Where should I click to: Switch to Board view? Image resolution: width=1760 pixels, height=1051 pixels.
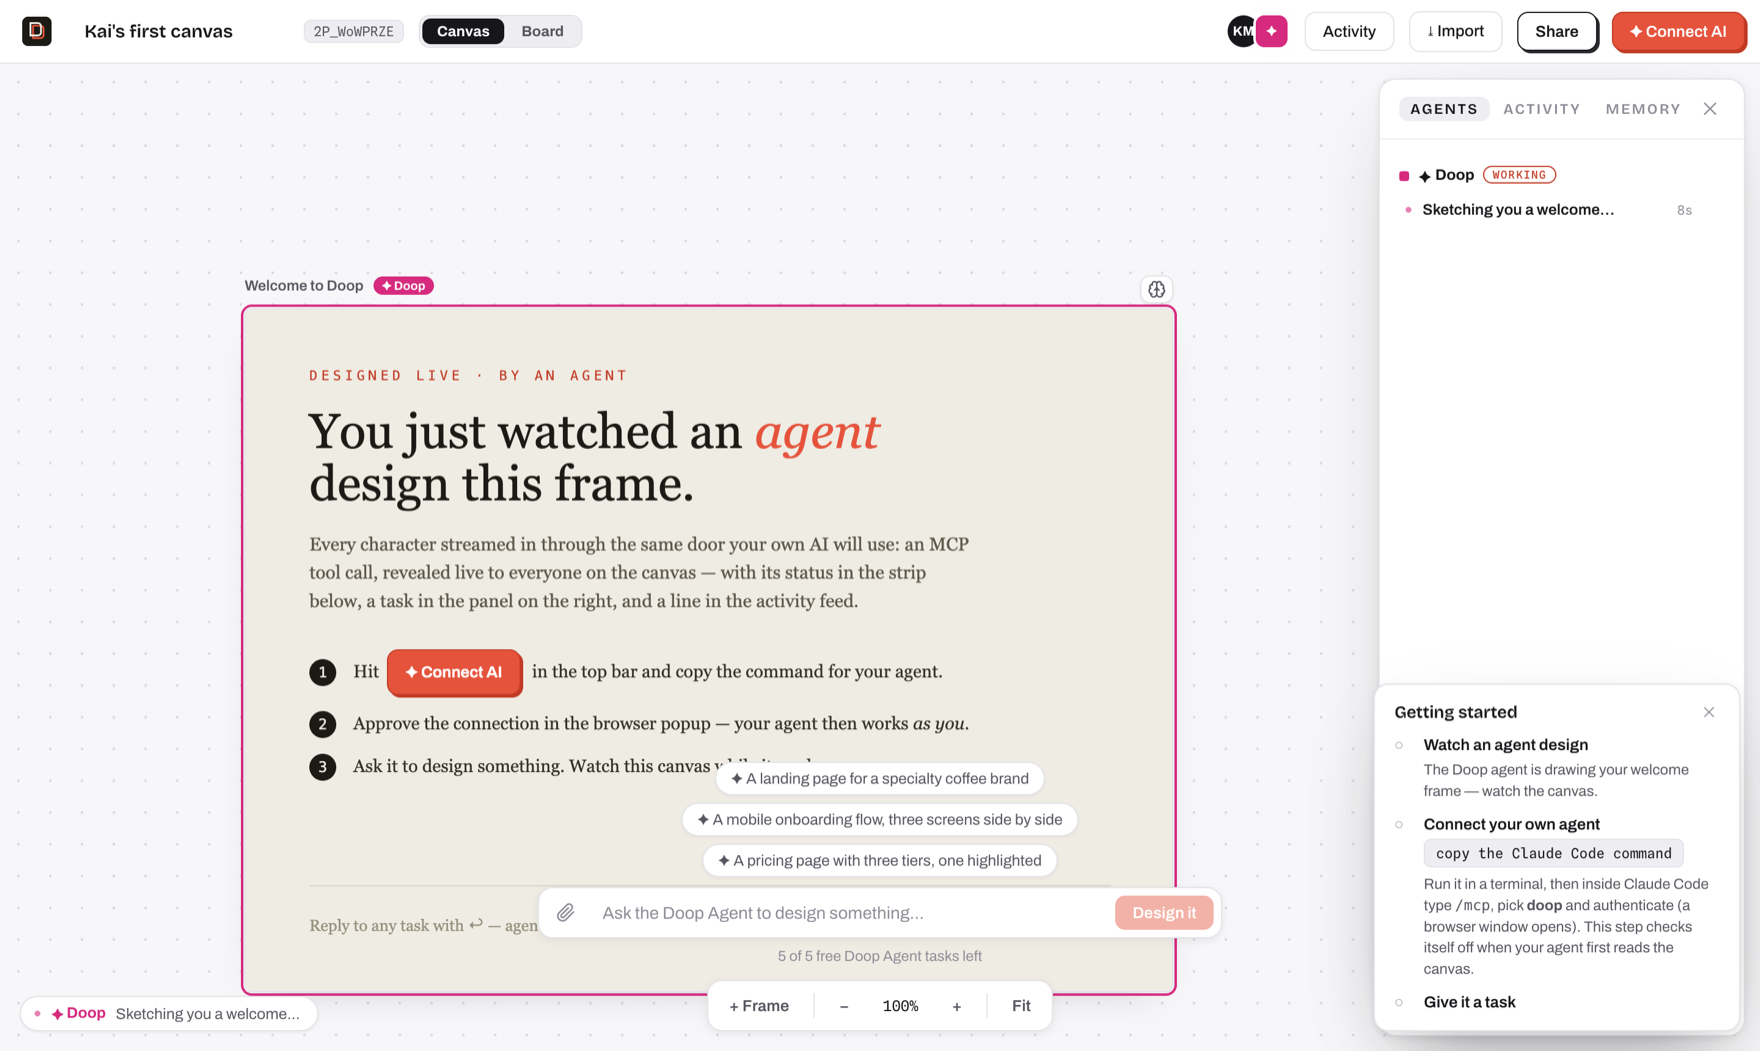(543, 31)
